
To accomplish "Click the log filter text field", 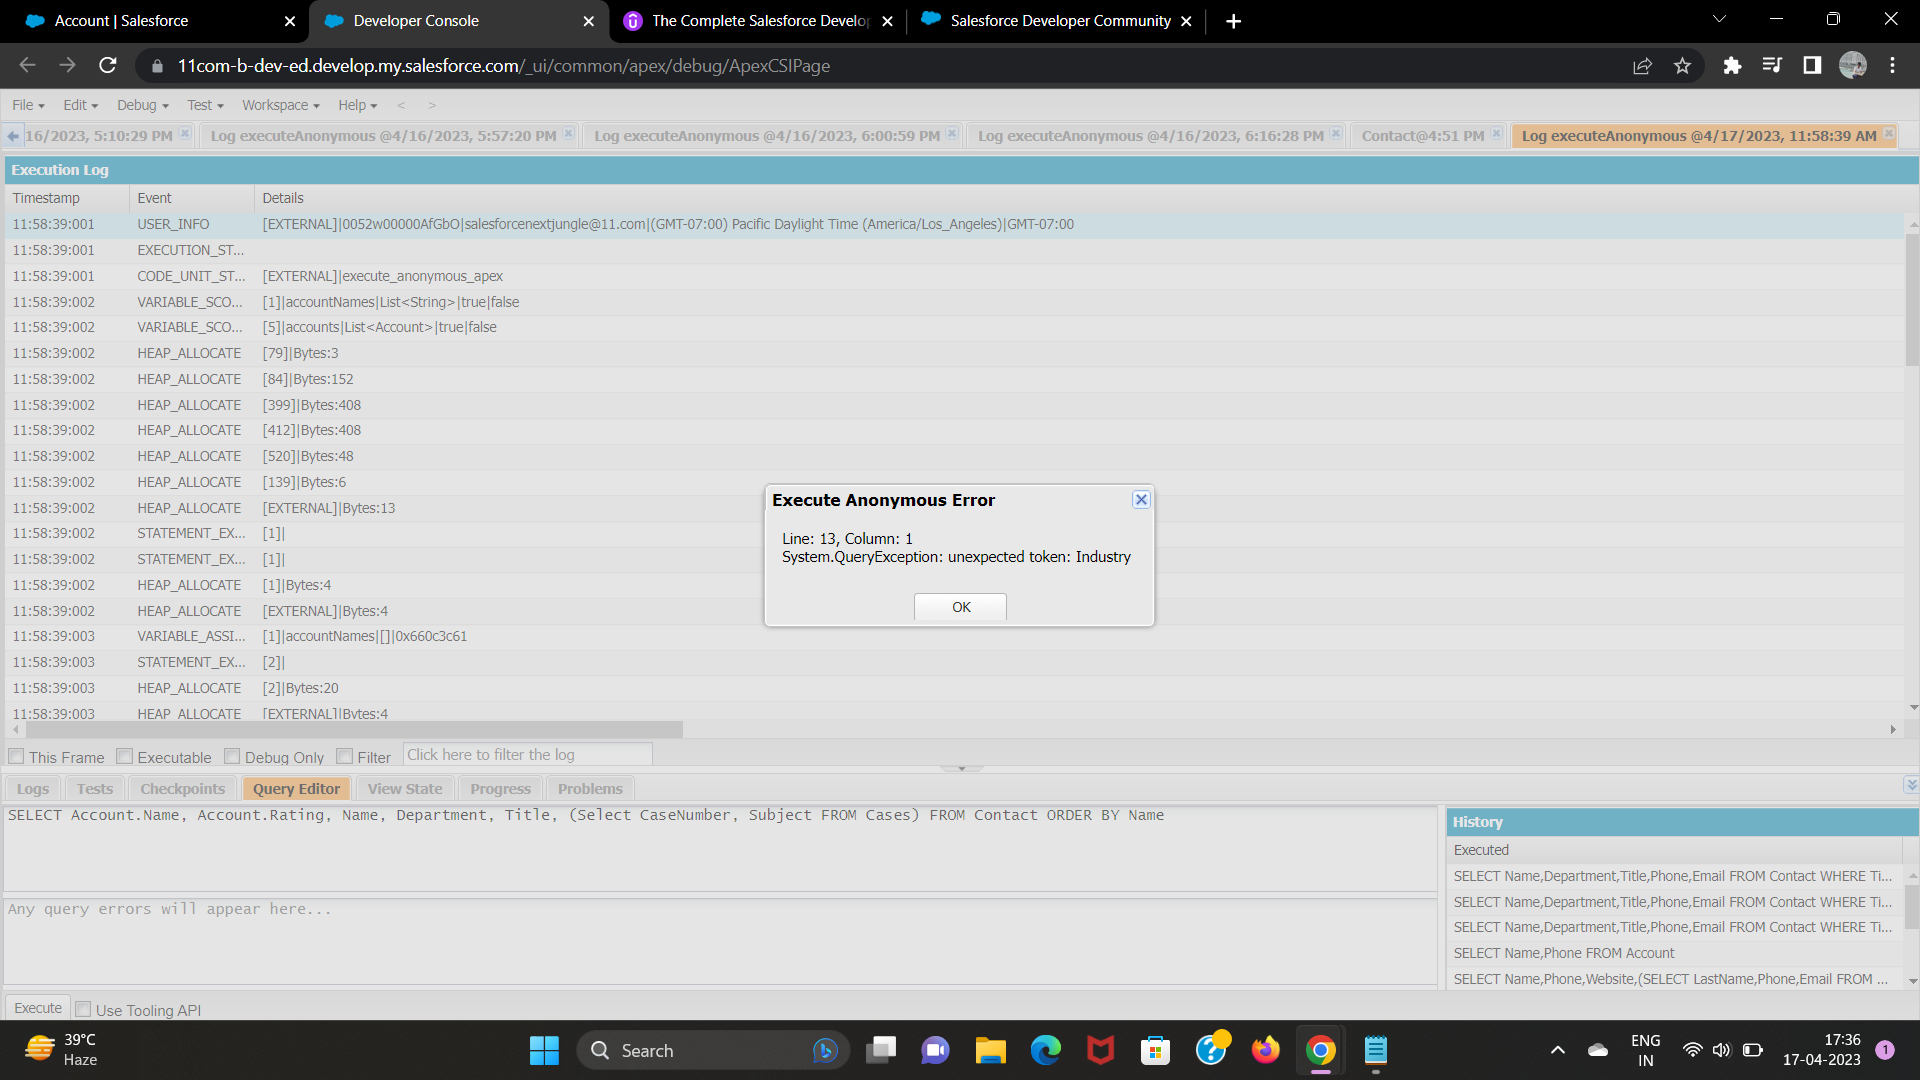I will (527, 755).
